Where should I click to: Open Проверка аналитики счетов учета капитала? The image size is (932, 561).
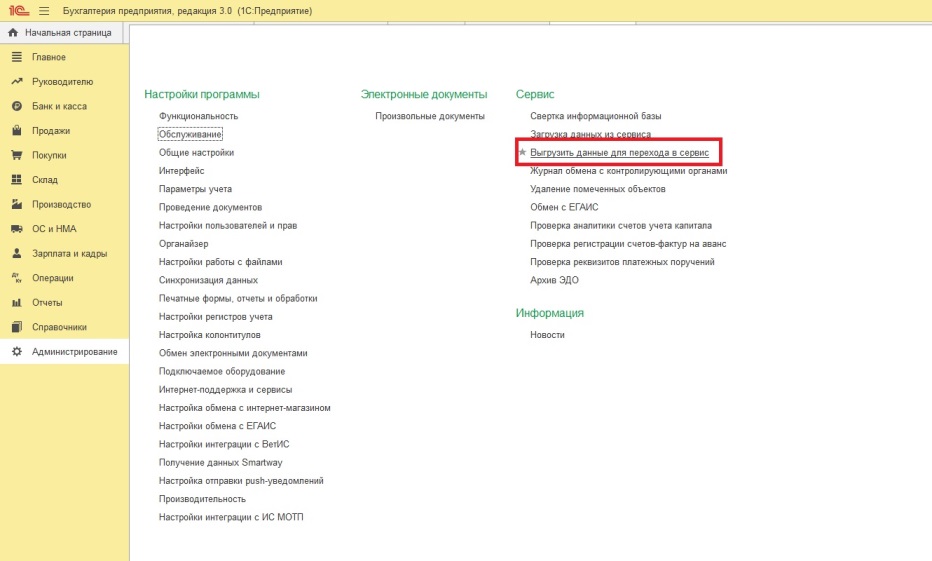621,225
